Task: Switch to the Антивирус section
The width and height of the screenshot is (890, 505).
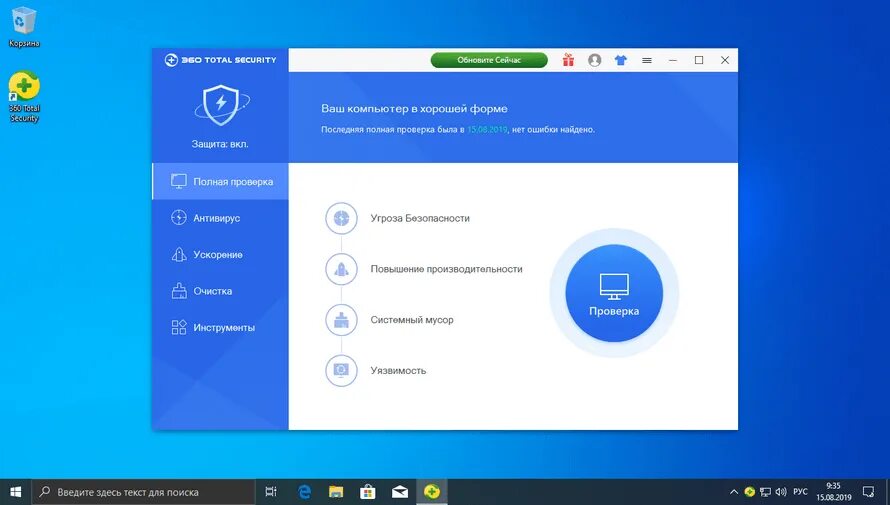Action: (220, 218)
